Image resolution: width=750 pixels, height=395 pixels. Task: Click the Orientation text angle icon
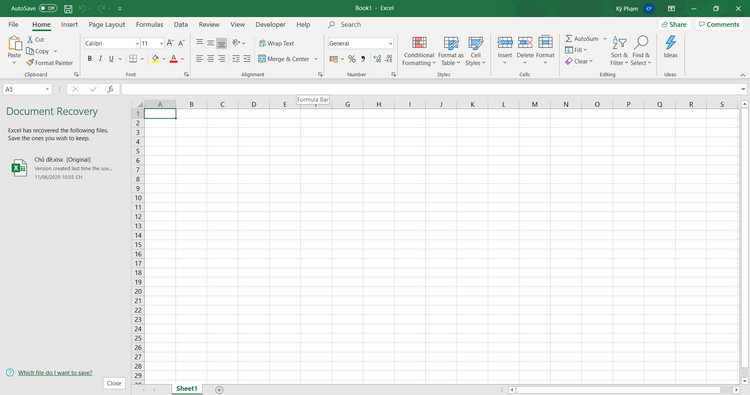236,43
